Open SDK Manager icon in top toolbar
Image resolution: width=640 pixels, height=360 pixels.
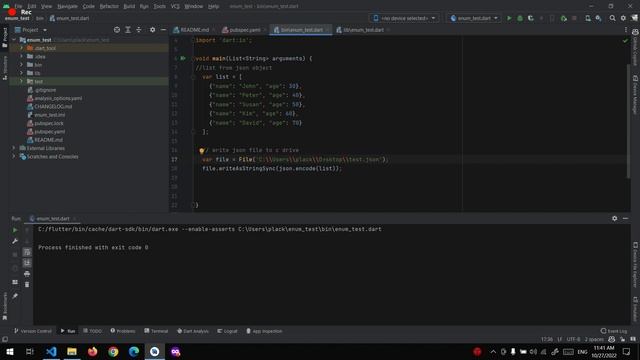coord(598,18)
